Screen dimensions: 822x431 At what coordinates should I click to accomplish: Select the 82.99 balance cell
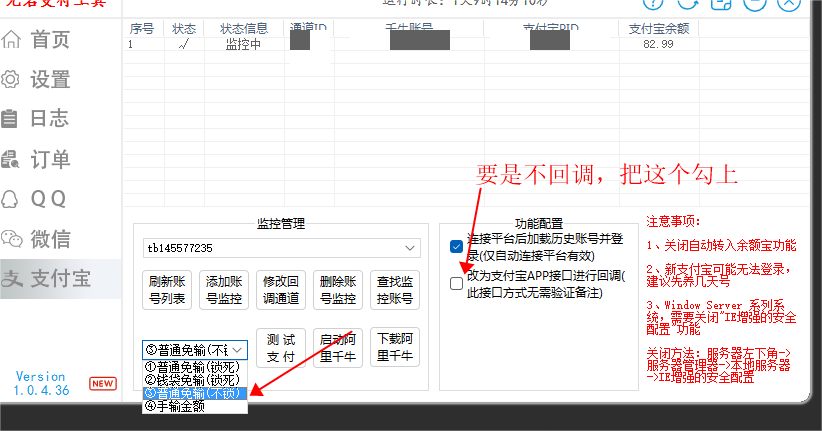click(x=658, y=44)
